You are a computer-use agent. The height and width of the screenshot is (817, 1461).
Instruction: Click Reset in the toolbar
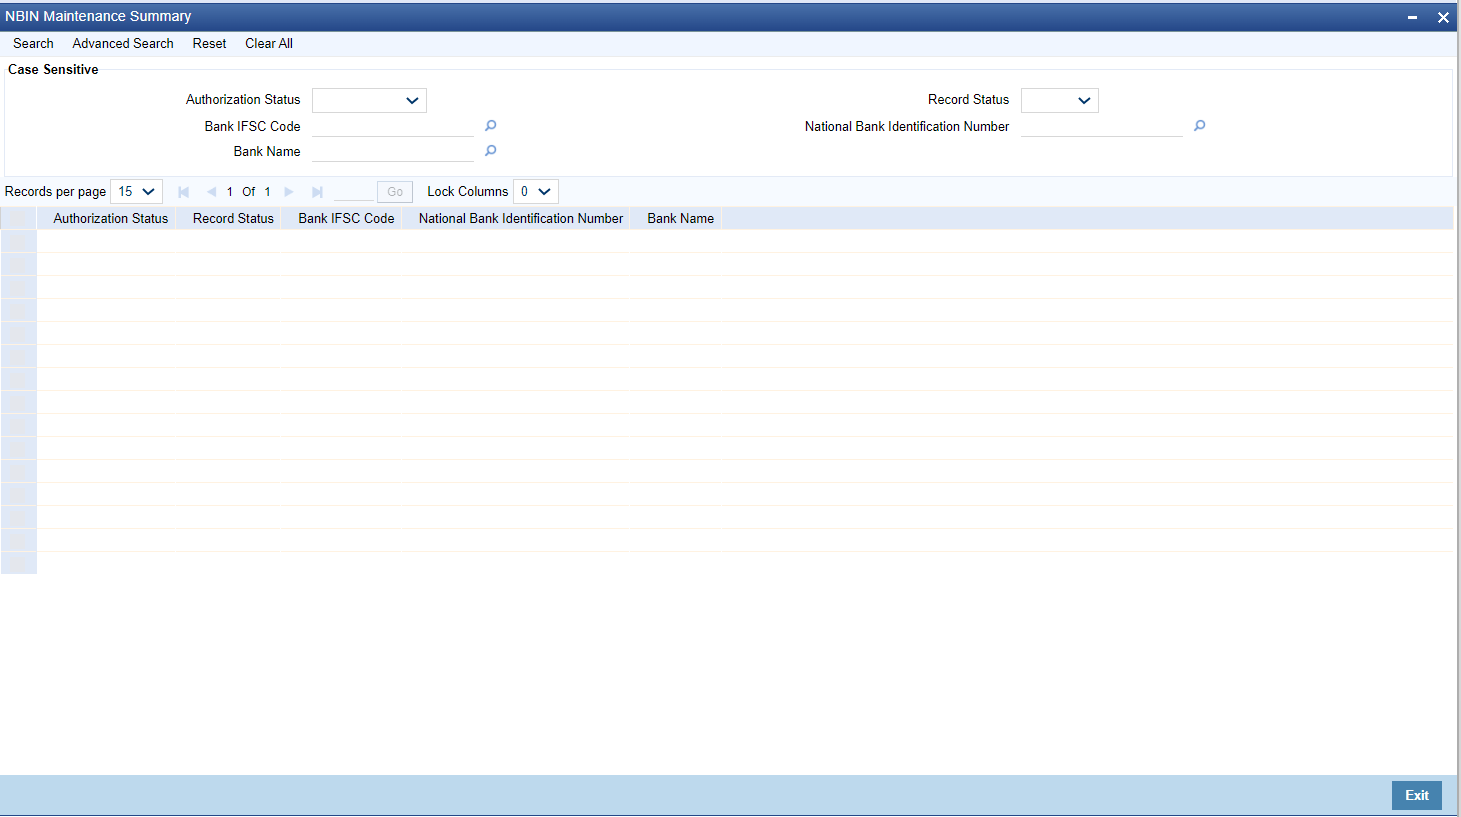click(x=209, y=43)
